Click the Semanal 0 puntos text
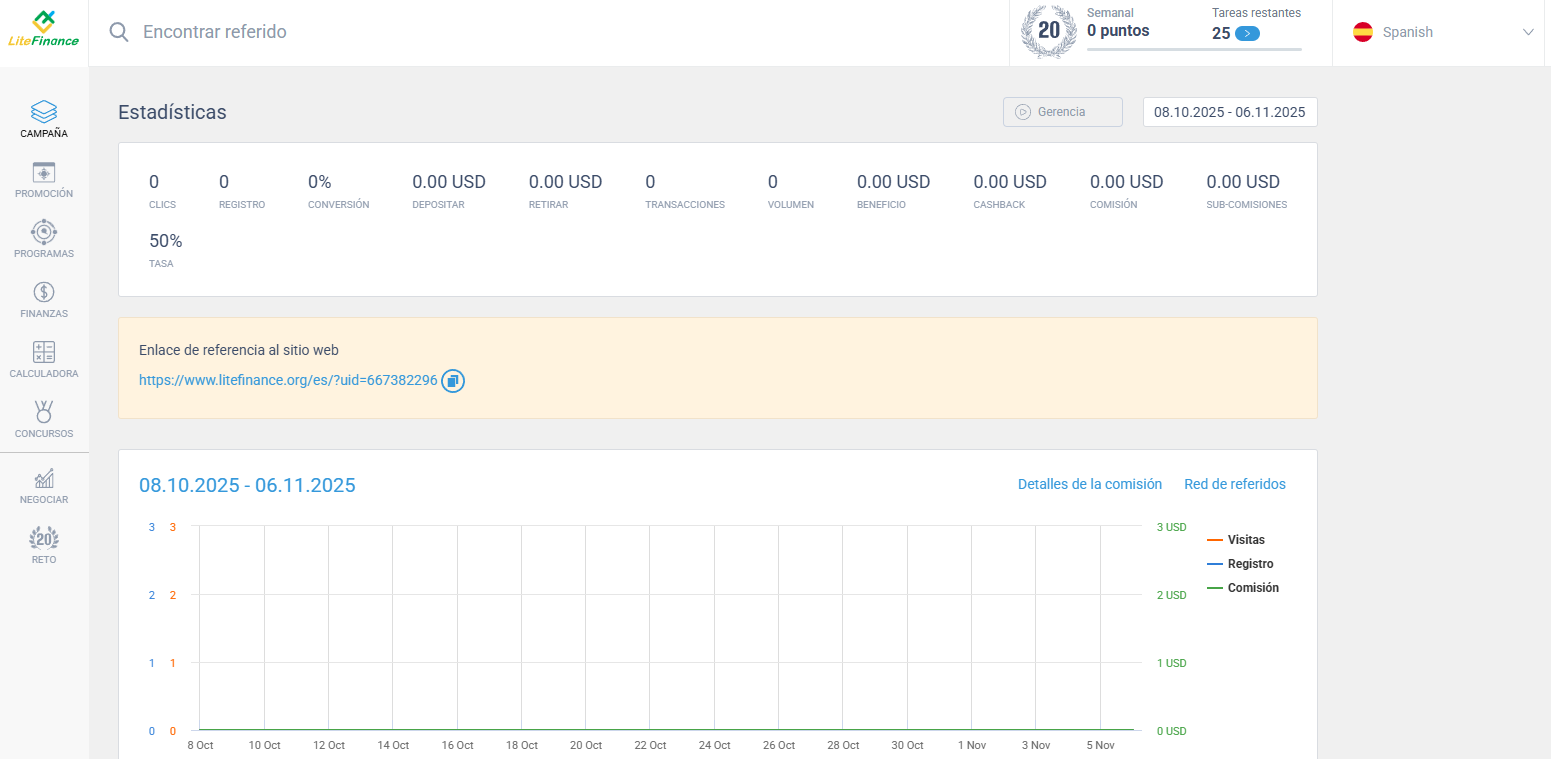 (1118, 23)
